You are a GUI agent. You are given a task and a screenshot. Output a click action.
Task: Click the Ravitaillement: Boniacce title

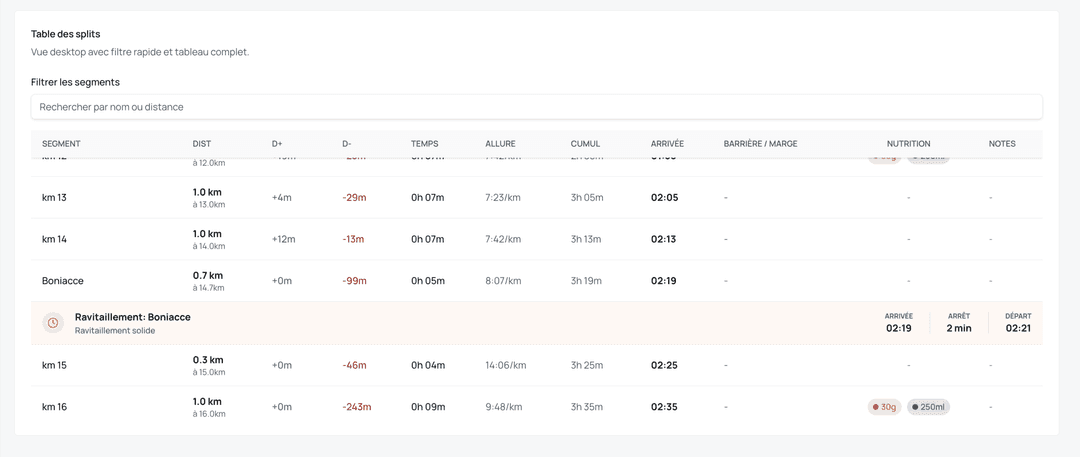tap(132, 317)
